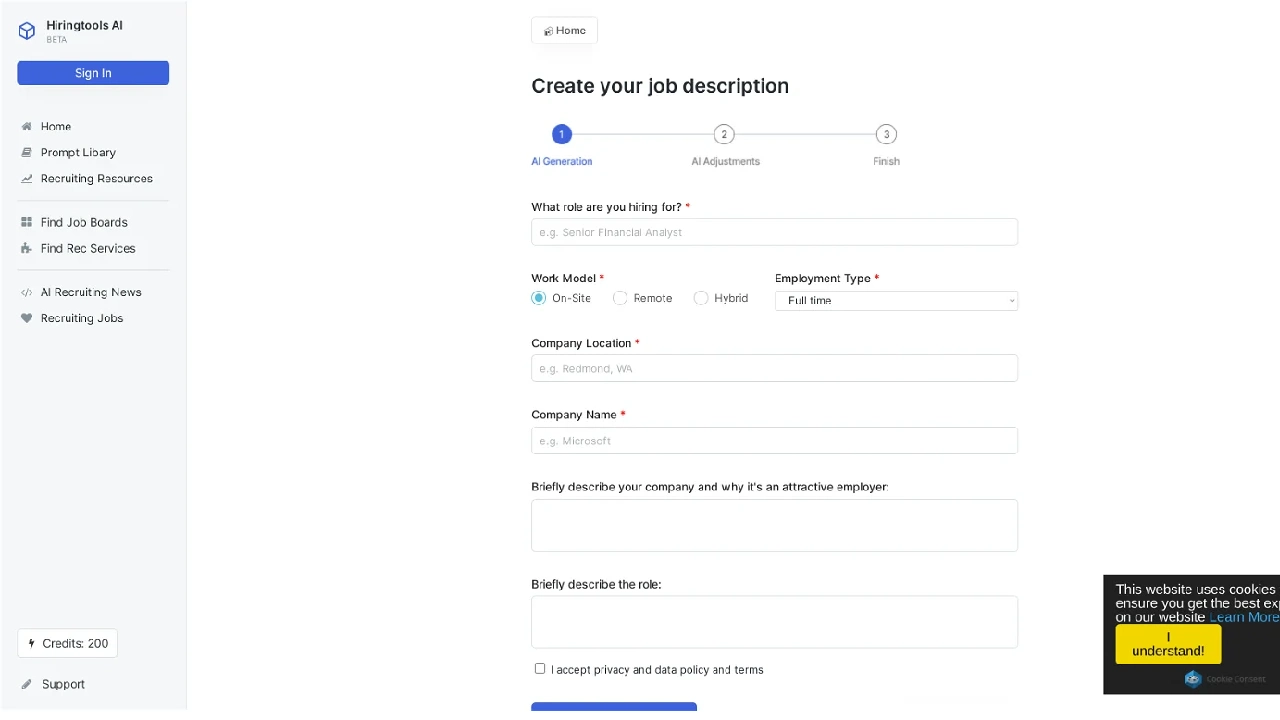Click the Find Rec Services icon

pos(27,249)
